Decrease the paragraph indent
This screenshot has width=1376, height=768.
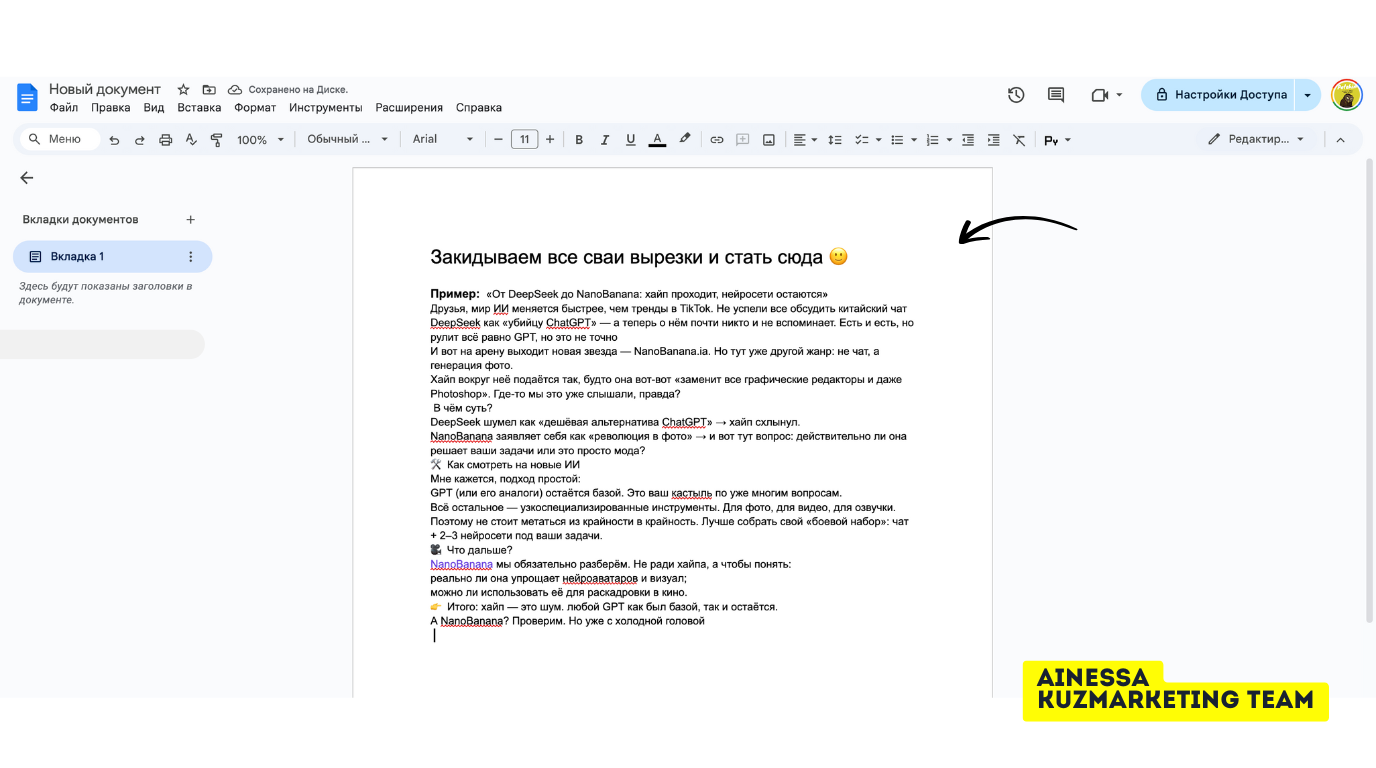967,140
